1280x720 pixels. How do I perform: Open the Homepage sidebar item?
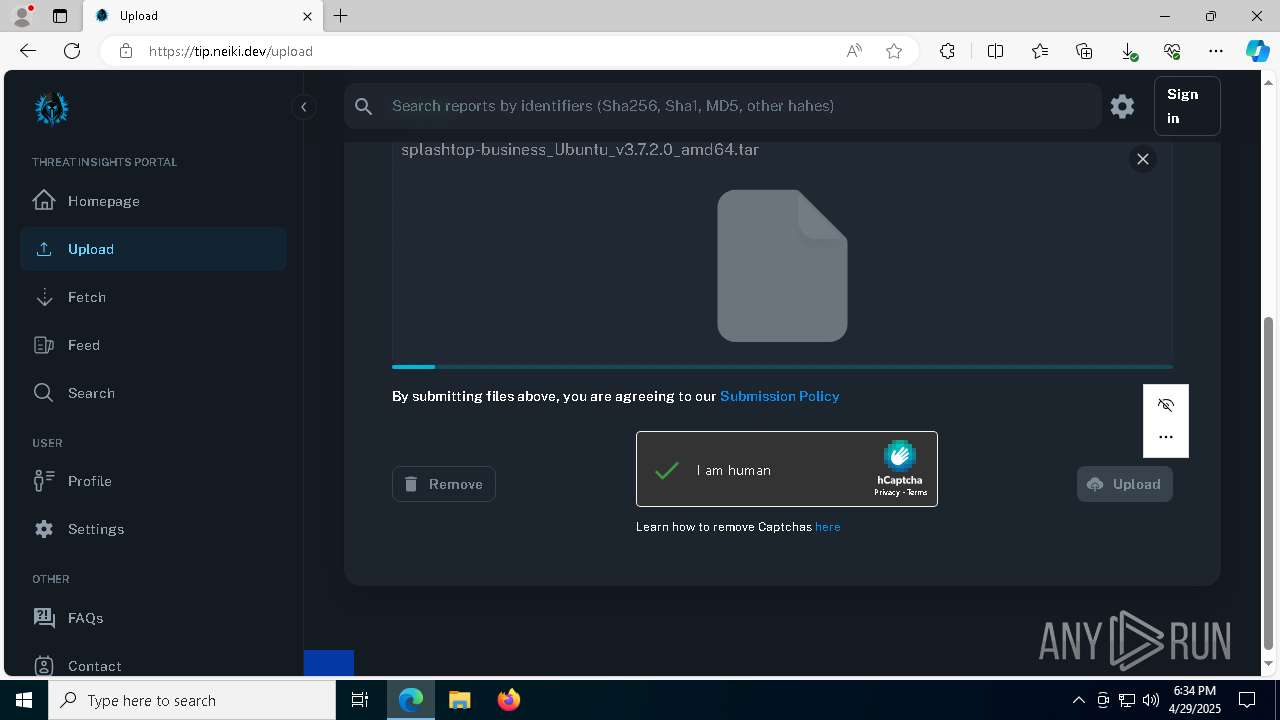(153, 201)
